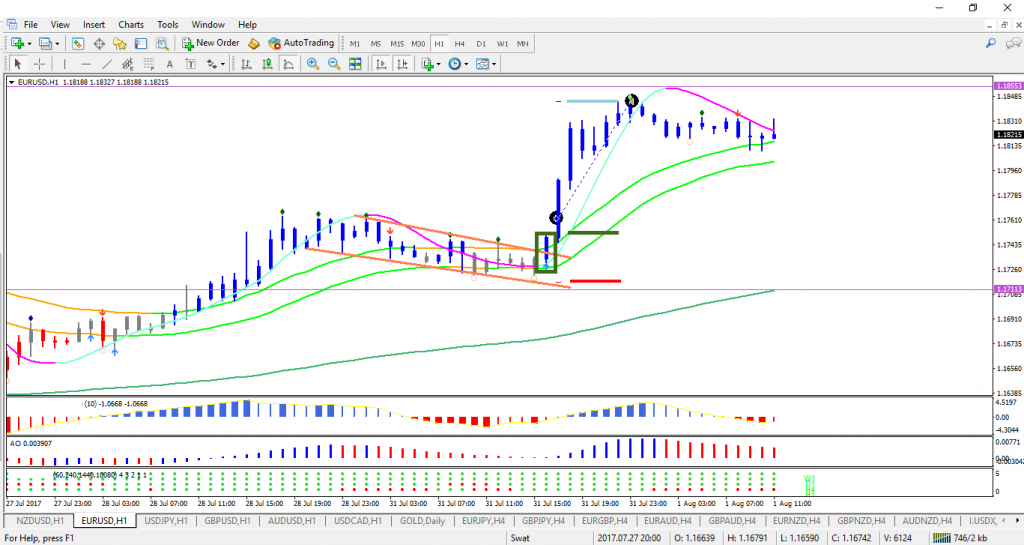Viewport: 1024px width, 545px height.
Task: Switch chart to candlesticks mode
Action: click(267, 64)
